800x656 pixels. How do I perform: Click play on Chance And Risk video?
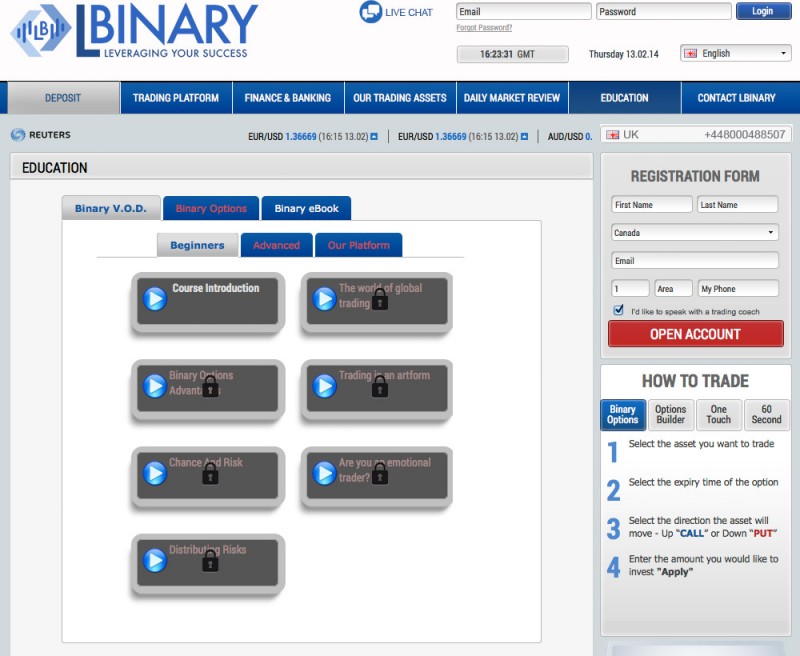(x=155, y=473)
